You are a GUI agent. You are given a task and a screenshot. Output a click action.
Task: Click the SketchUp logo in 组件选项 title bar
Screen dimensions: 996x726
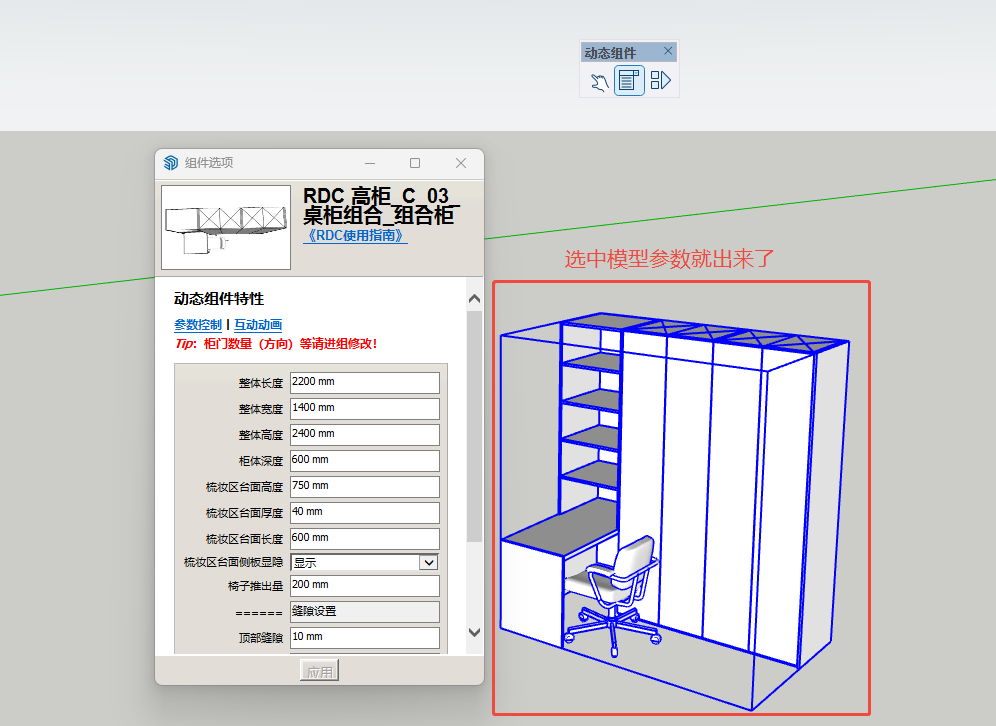(x=171, y=163)
